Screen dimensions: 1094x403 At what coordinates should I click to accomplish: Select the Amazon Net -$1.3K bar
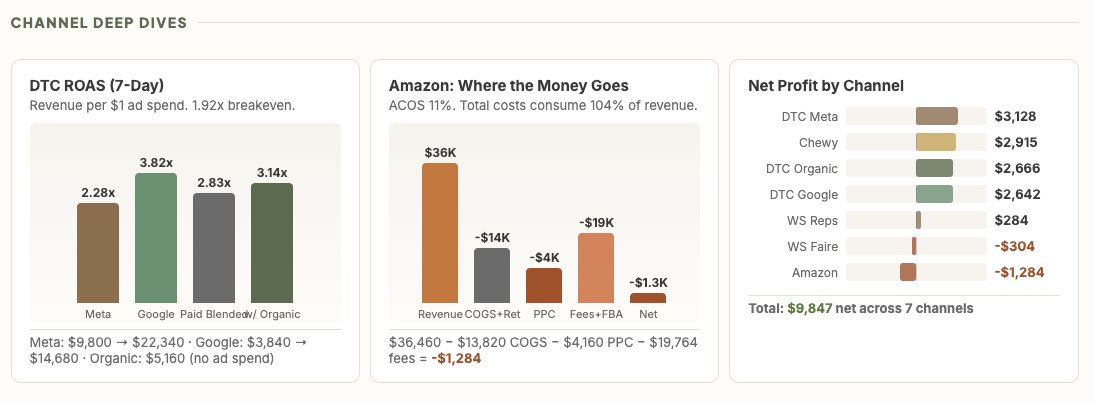tap(648, 298)
